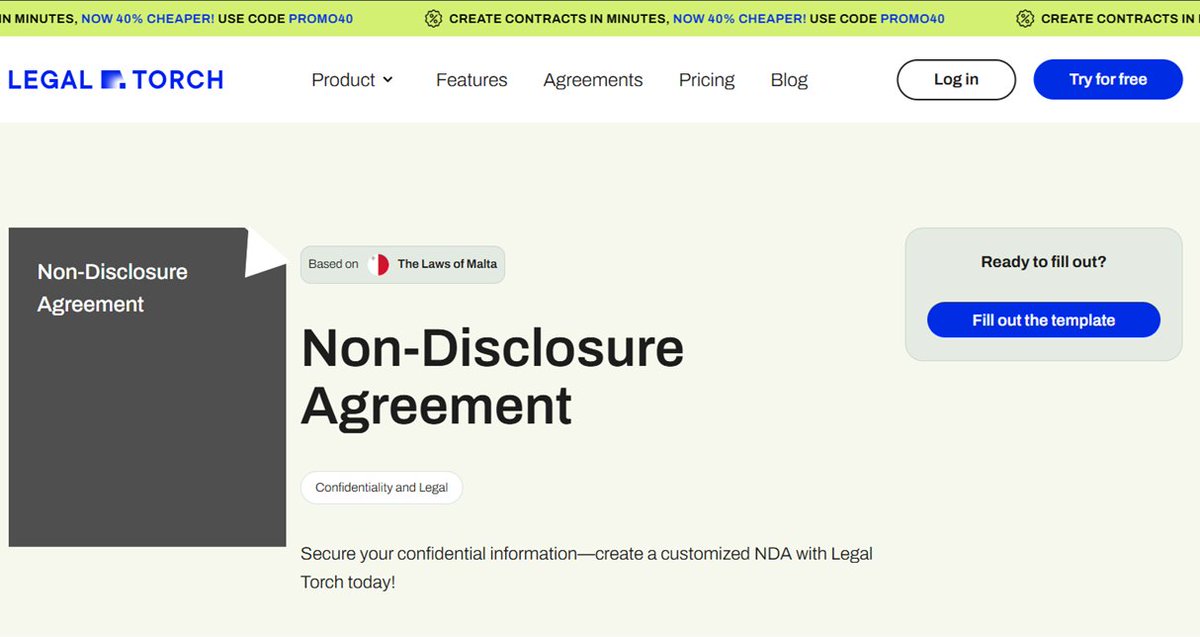The height and width of the screenshot is (637, 1200).
Task: Click the promo discount icon in banner center
Action: tap(433, 19)
